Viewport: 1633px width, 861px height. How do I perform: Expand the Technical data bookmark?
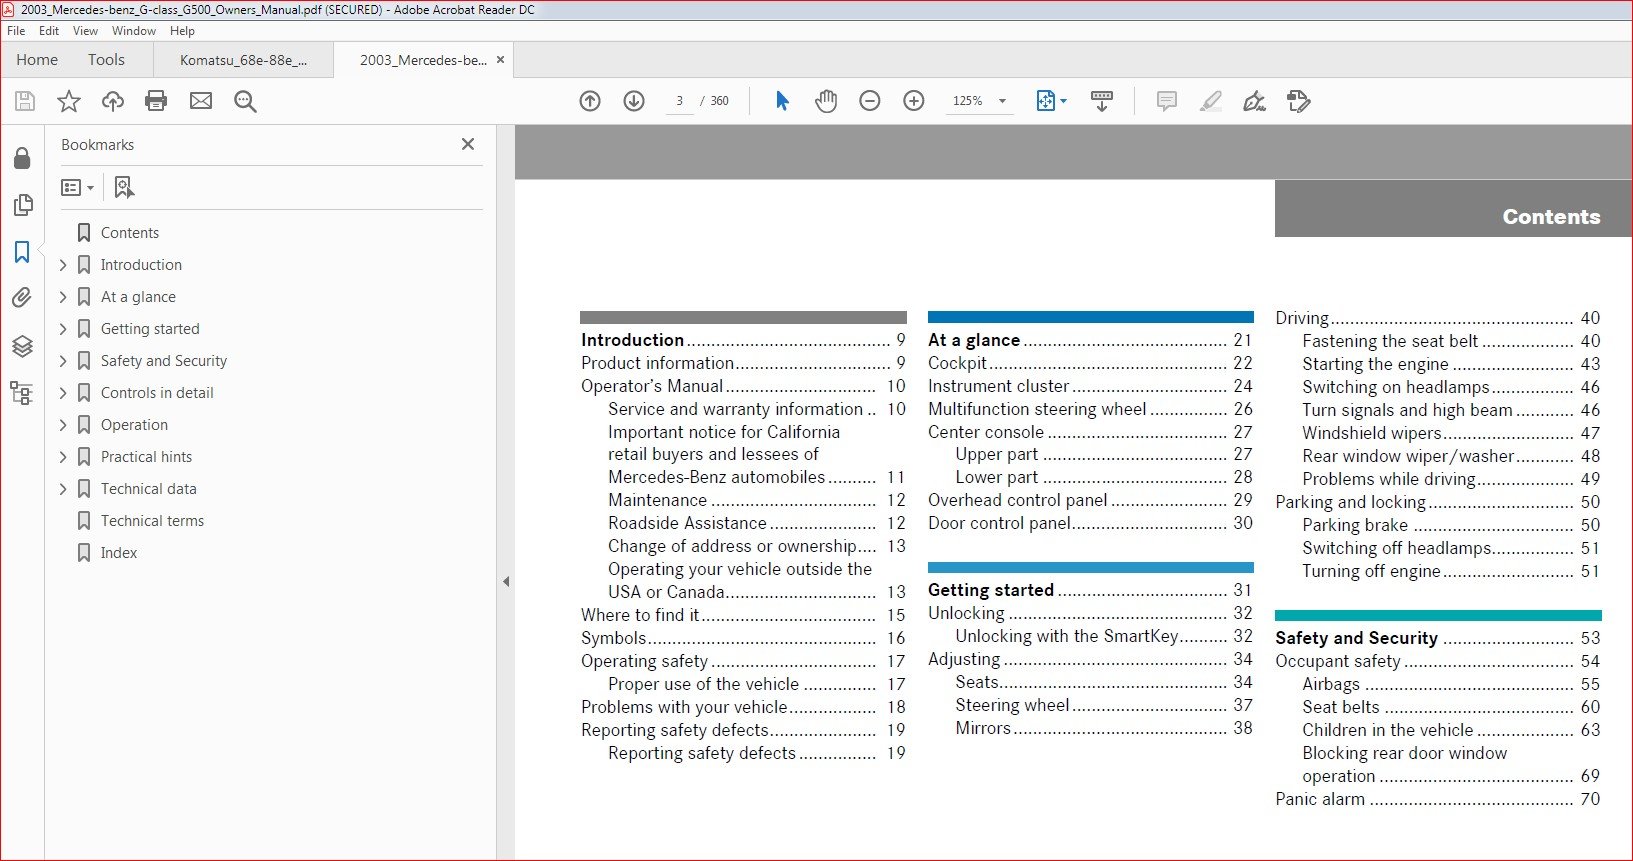click(63, 489)
